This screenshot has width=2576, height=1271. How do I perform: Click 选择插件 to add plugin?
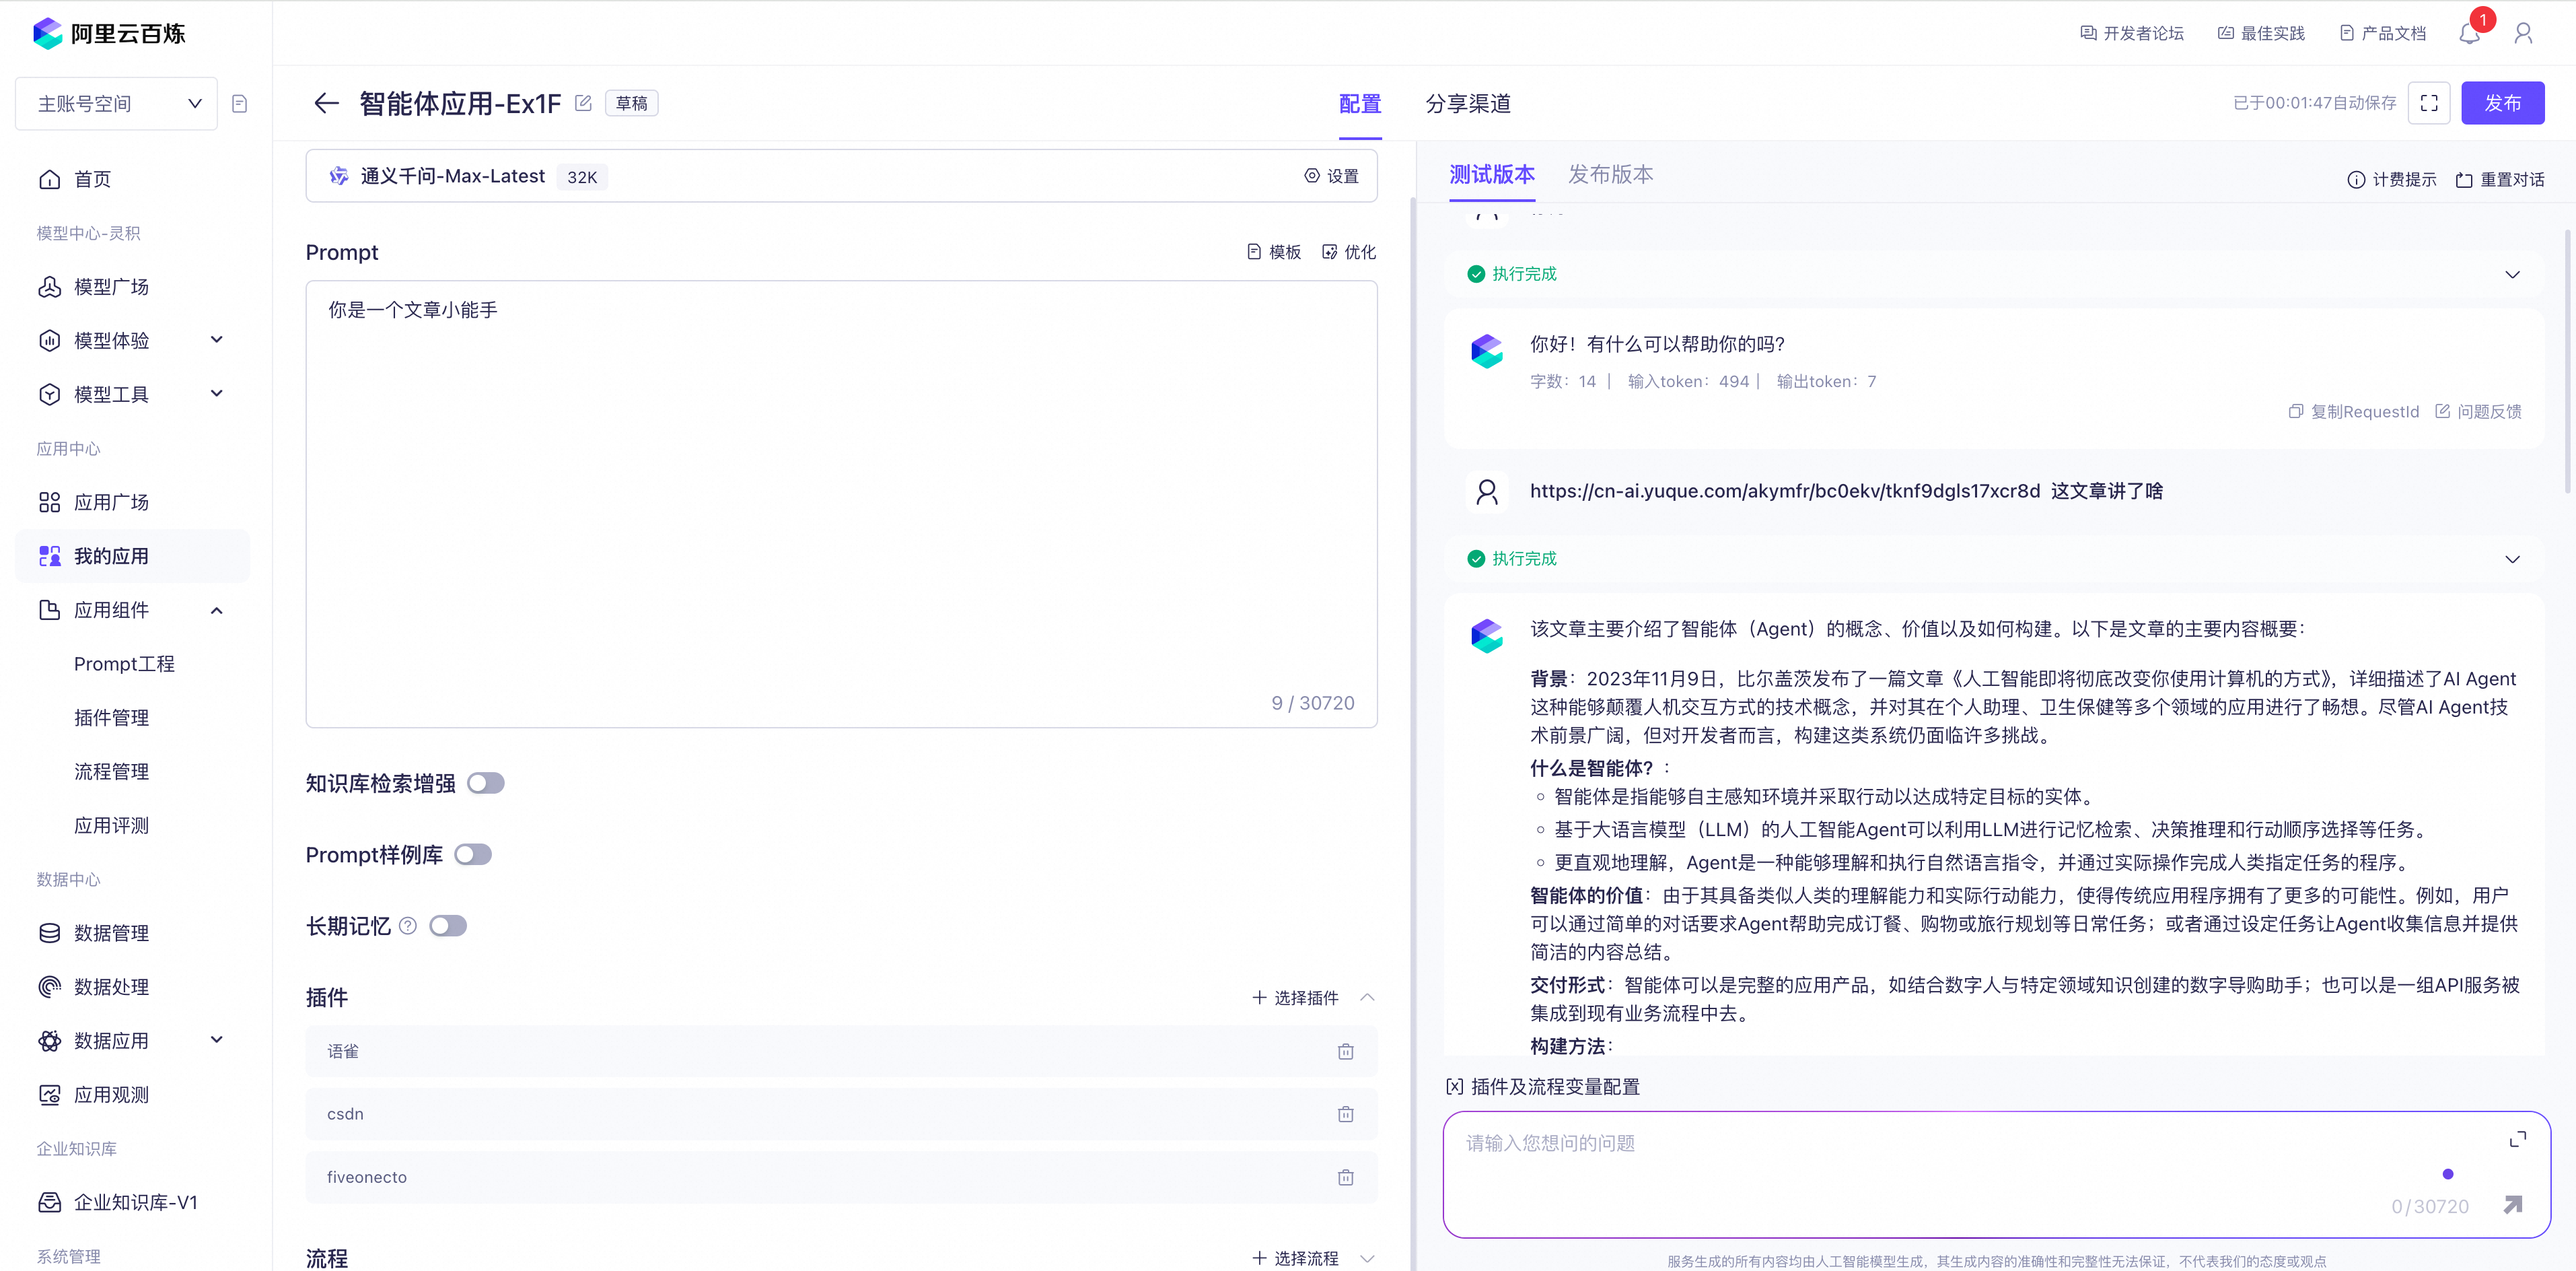coord(1295,998)
